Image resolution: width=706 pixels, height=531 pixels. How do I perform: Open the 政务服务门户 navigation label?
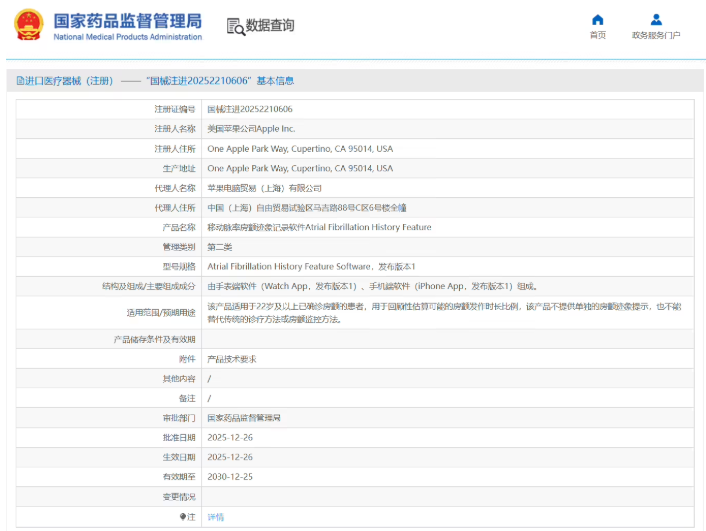tap(656, 36)
